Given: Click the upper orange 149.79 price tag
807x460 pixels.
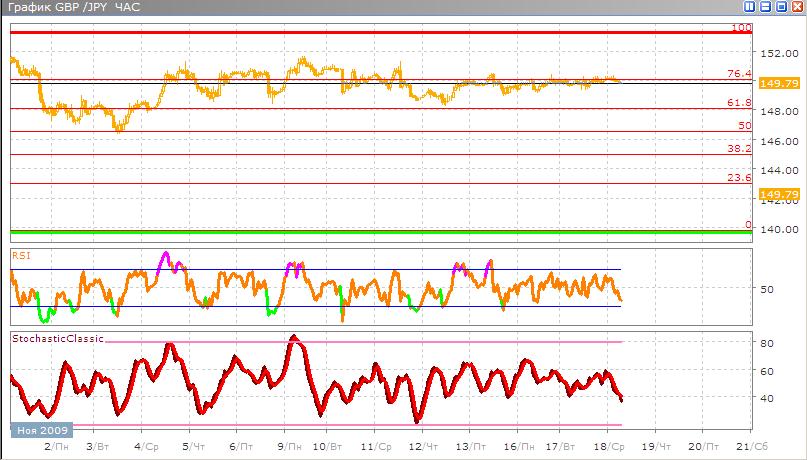Looking at the screenshot, I should click(777, 84).
